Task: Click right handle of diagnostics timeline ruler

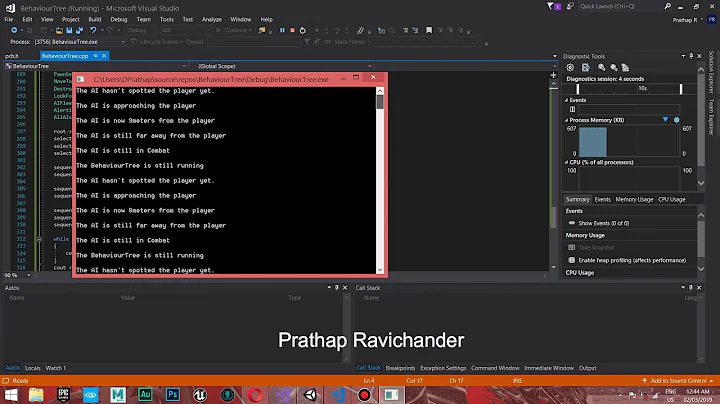Action: coord(681,89)
